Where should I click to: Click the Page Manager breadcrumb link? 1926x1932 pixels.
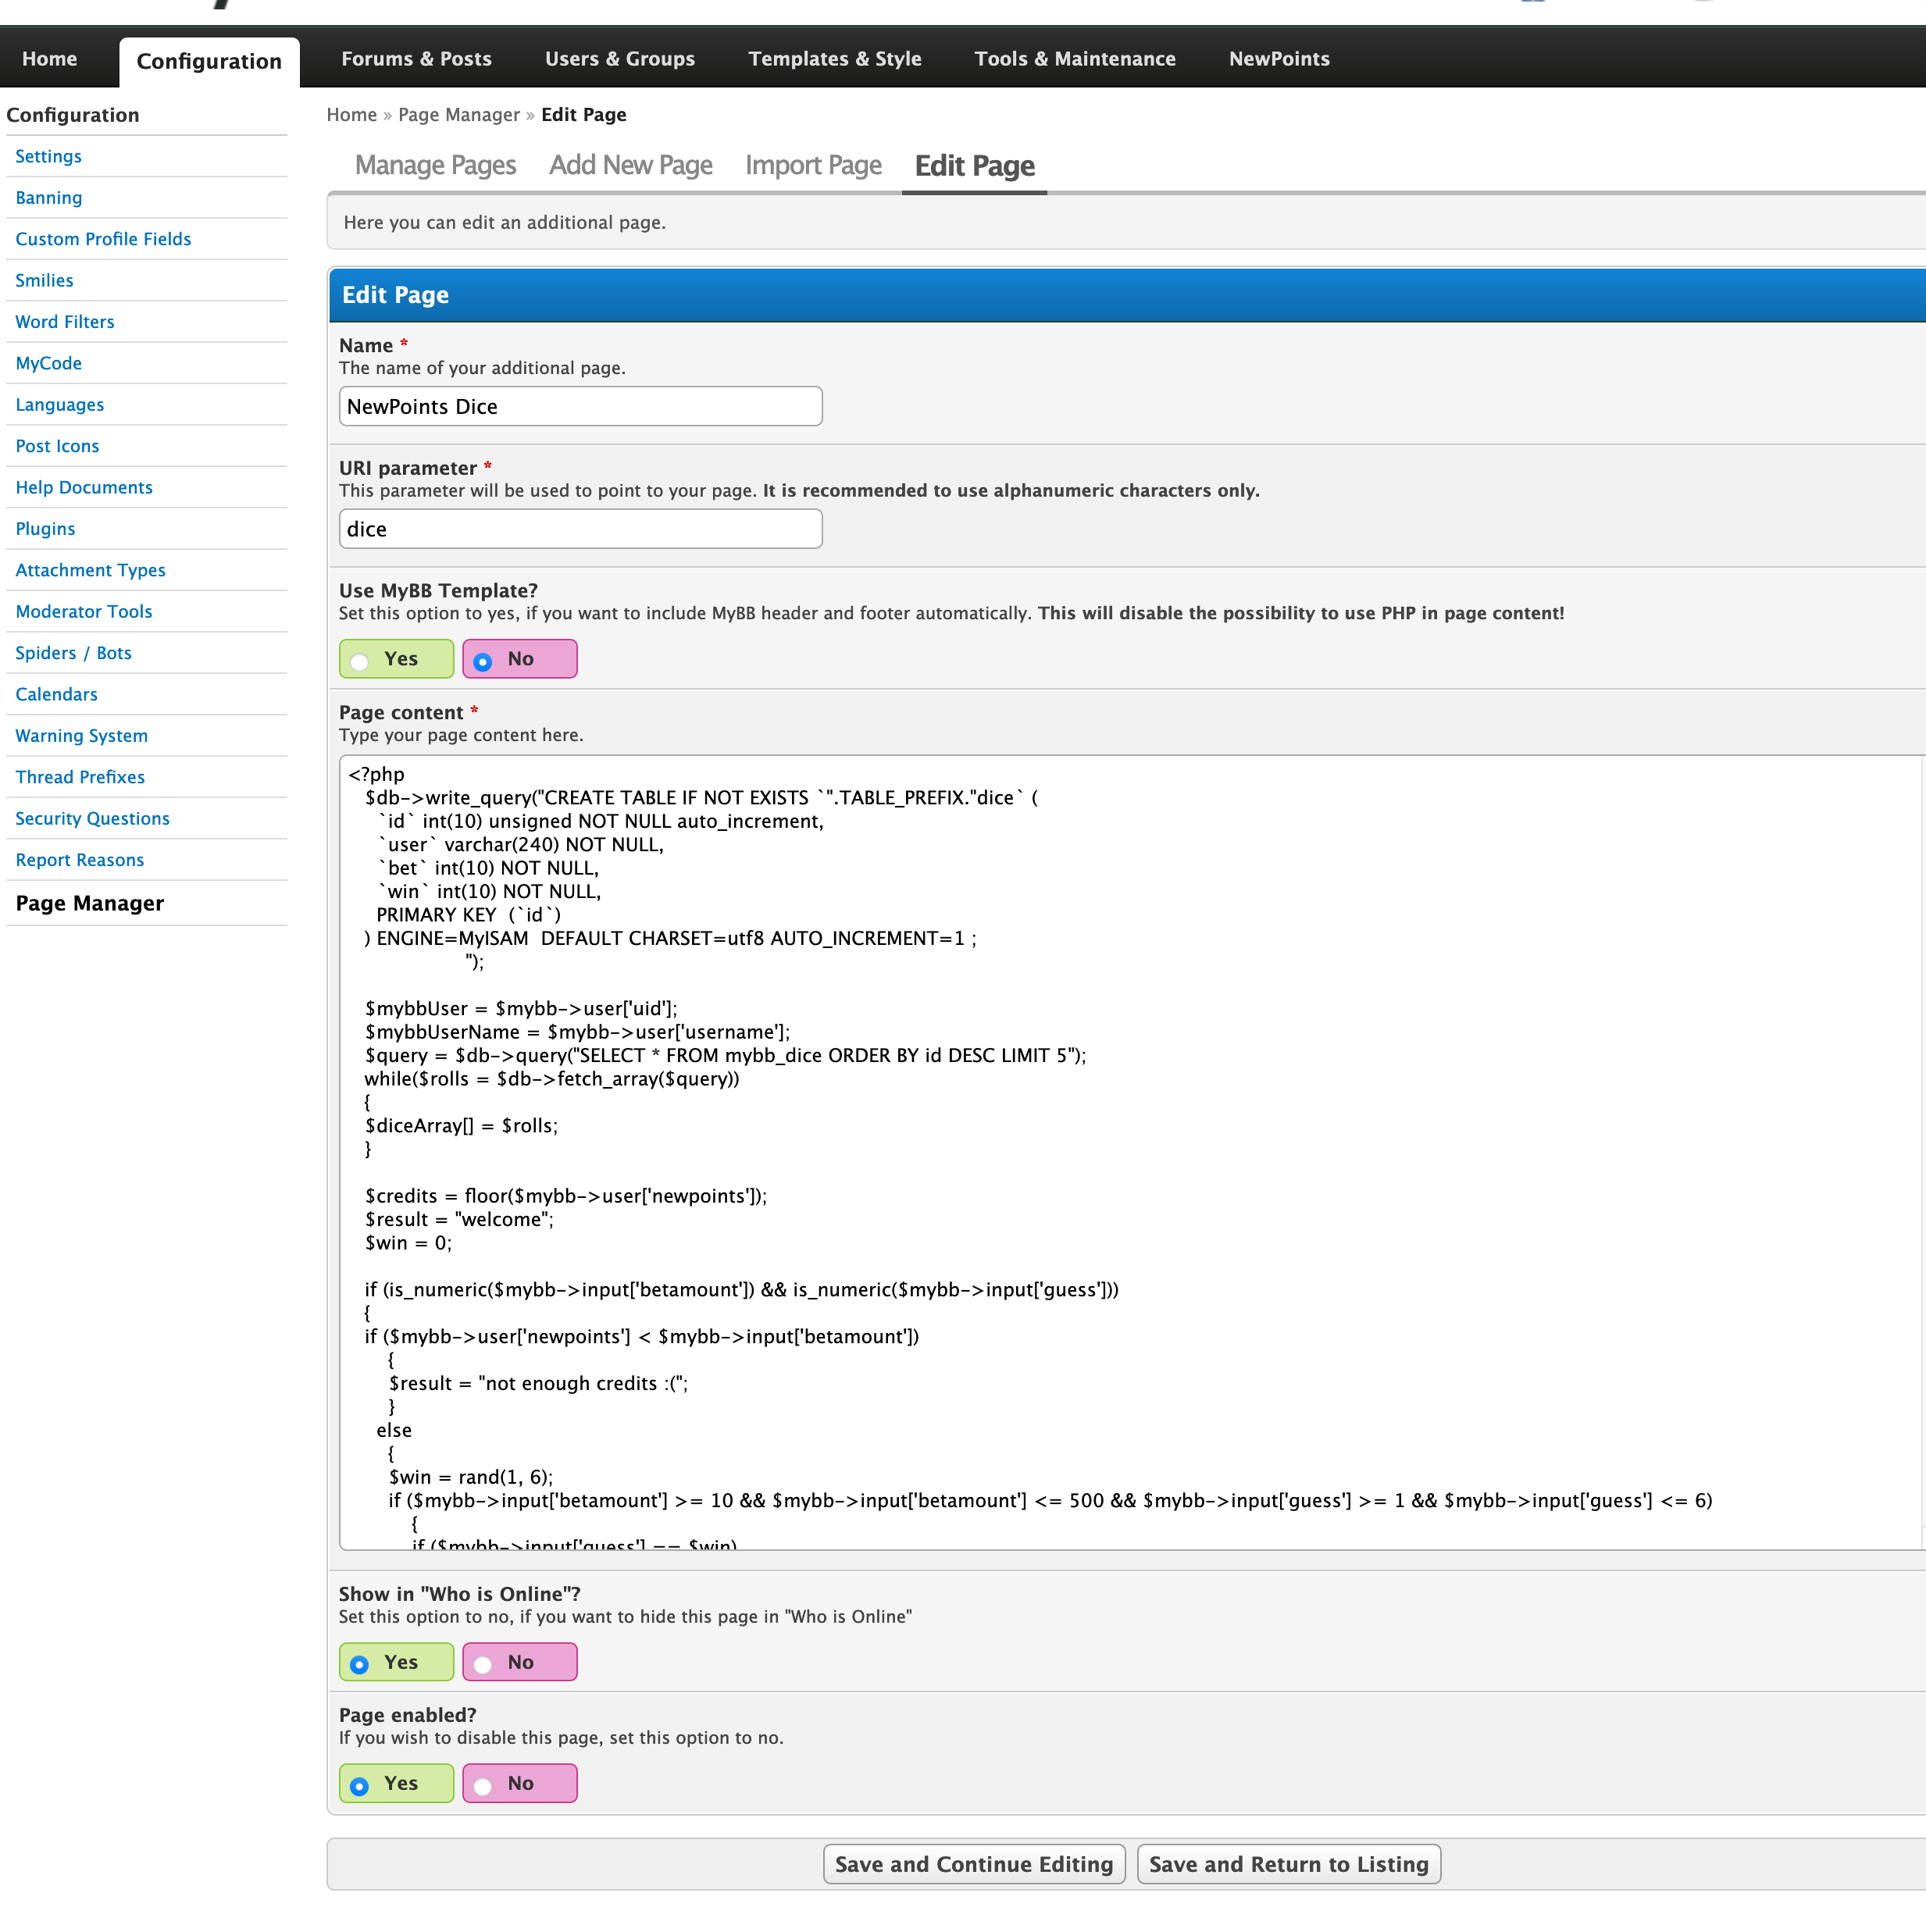pos(459,114)
